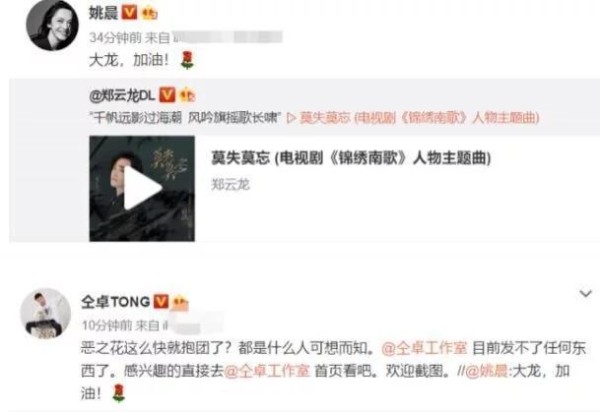
Task: Click verified V badge beside 郑云龙DL
Action: [167, 95]
